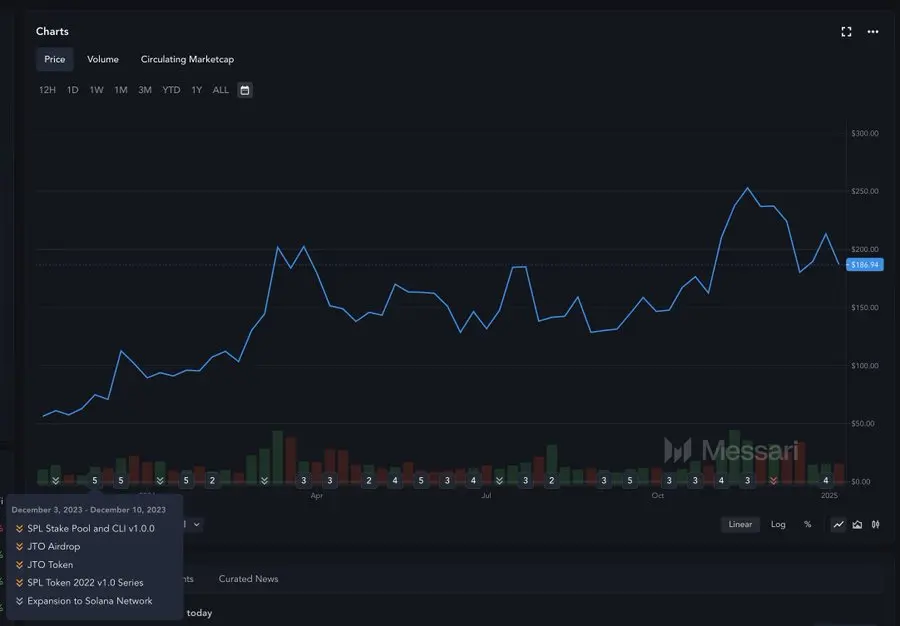900x626 pixels.
Task: Select the line chart style icon
Action: point(838,524)
